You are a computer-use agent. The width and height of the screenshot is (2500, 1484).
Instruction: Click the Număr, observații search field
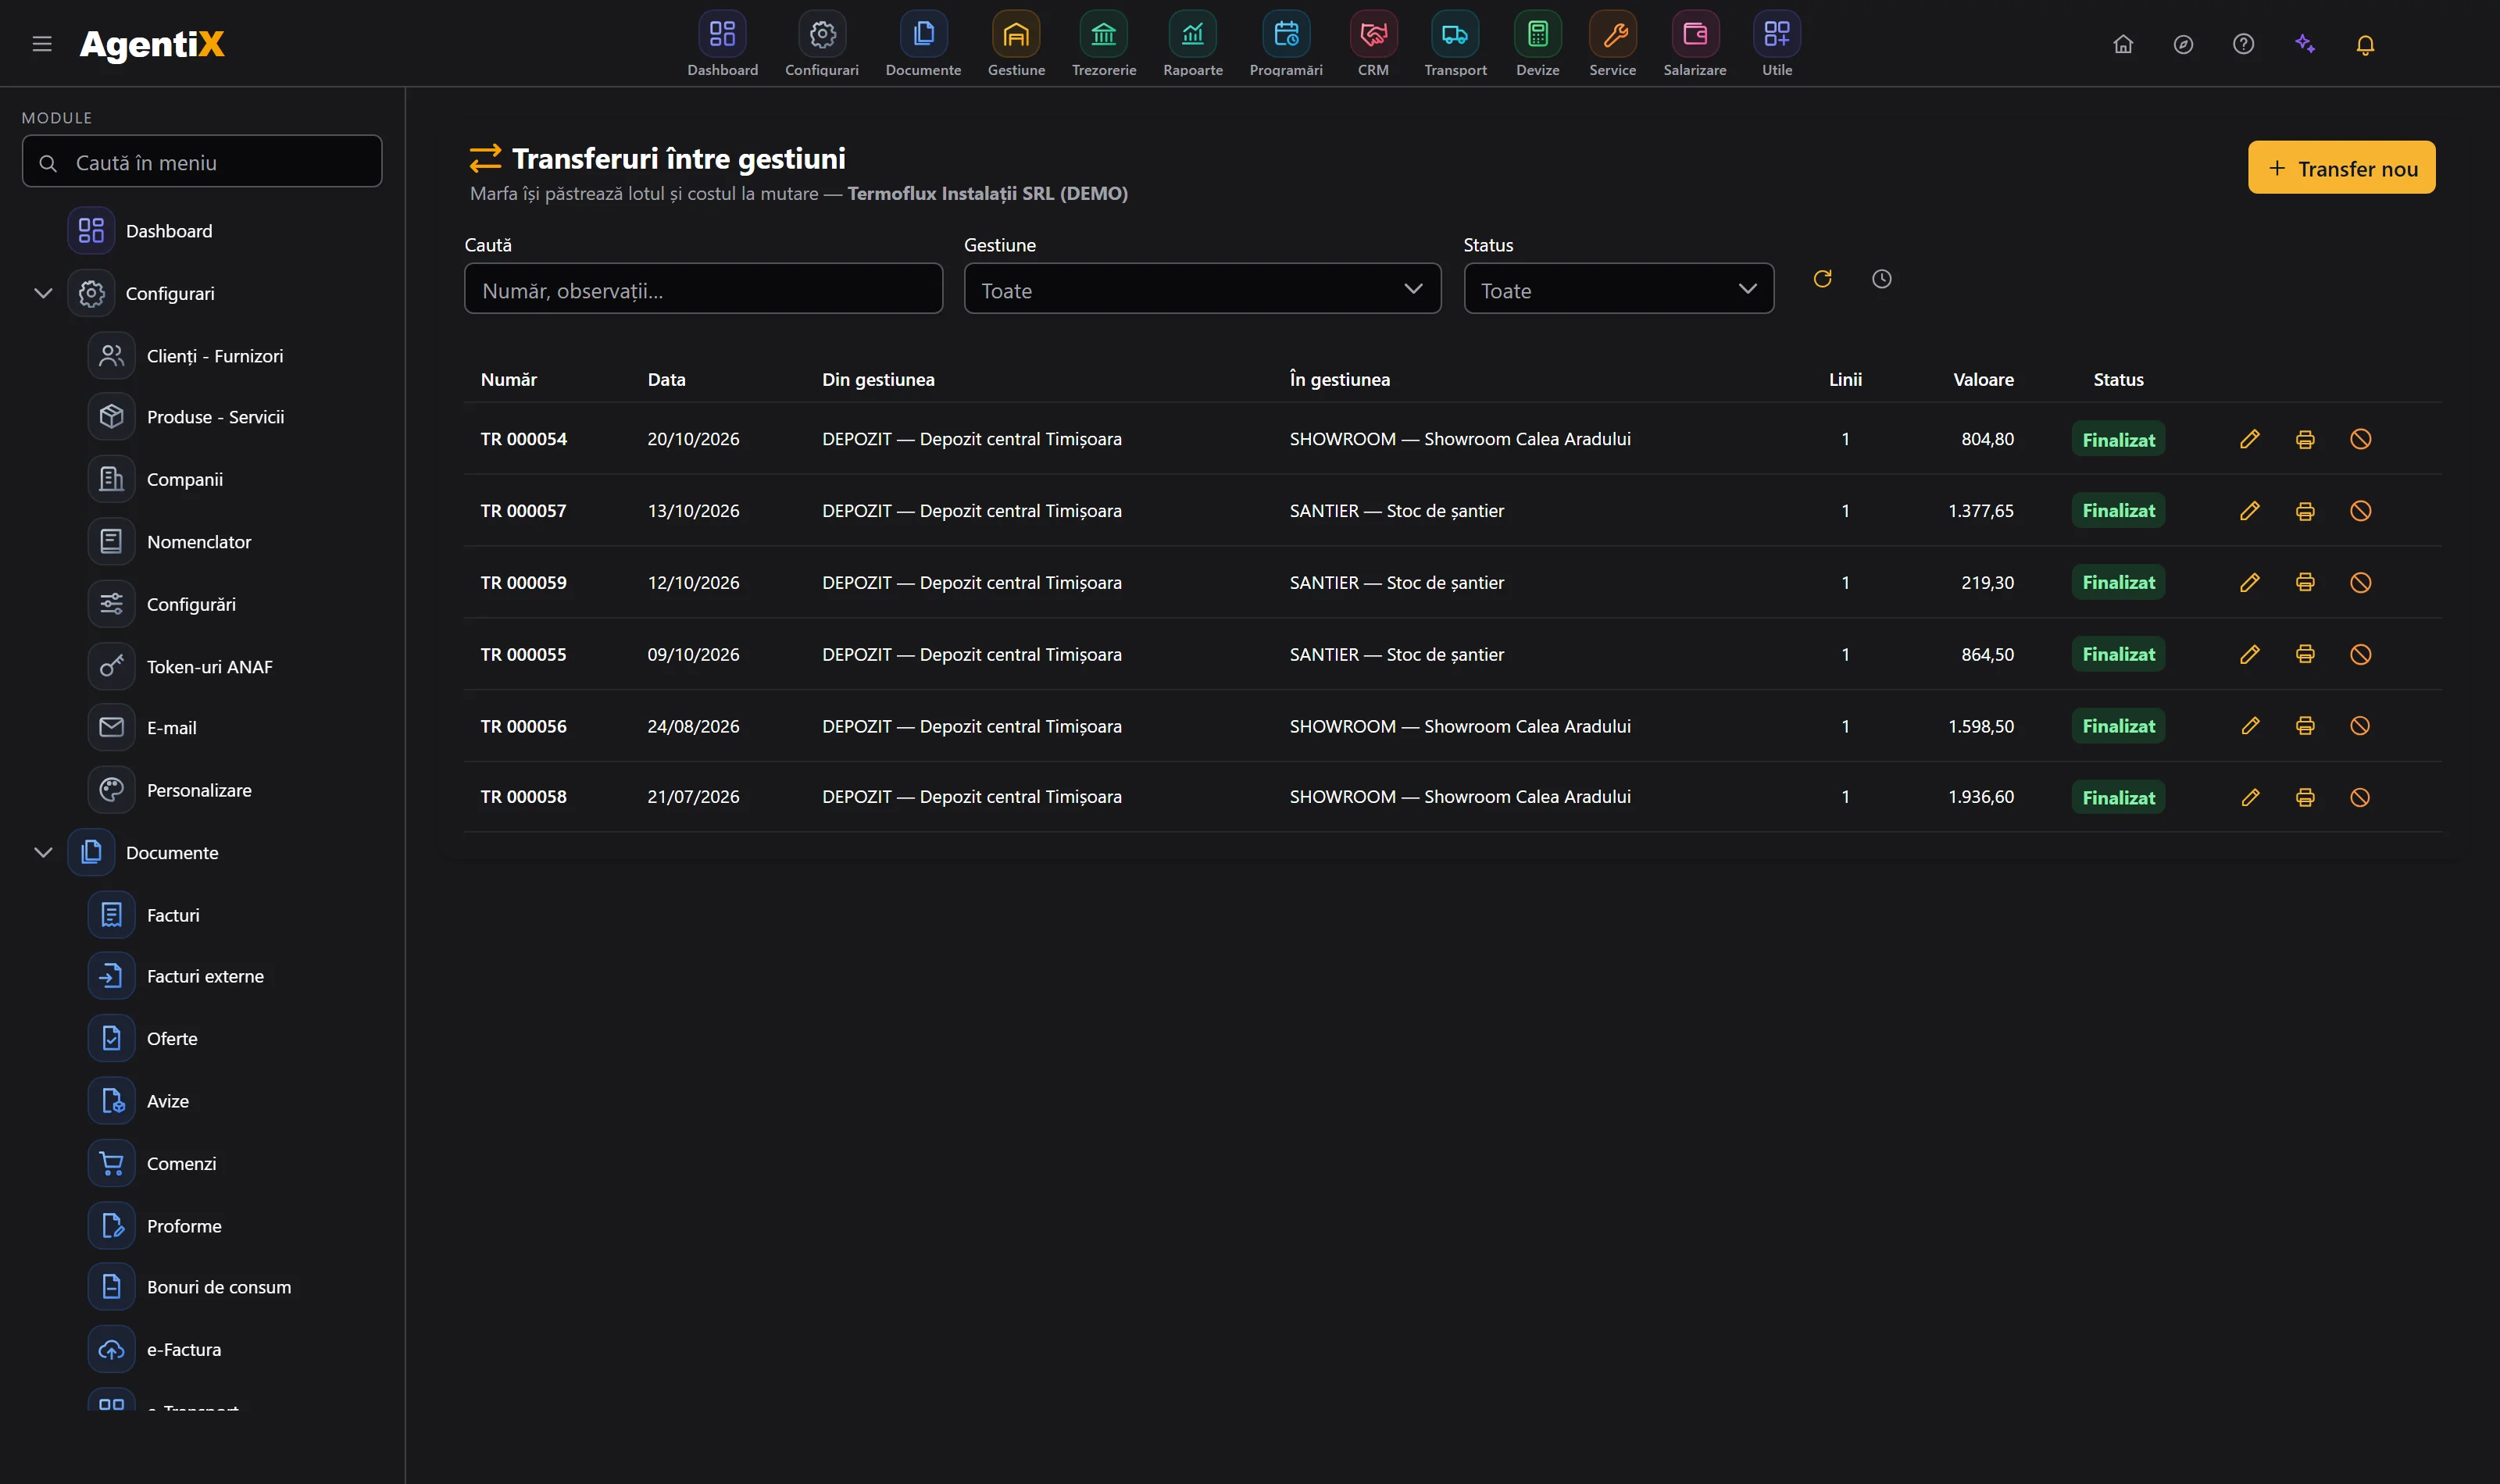pyautogui.click(x=703, y=289)
